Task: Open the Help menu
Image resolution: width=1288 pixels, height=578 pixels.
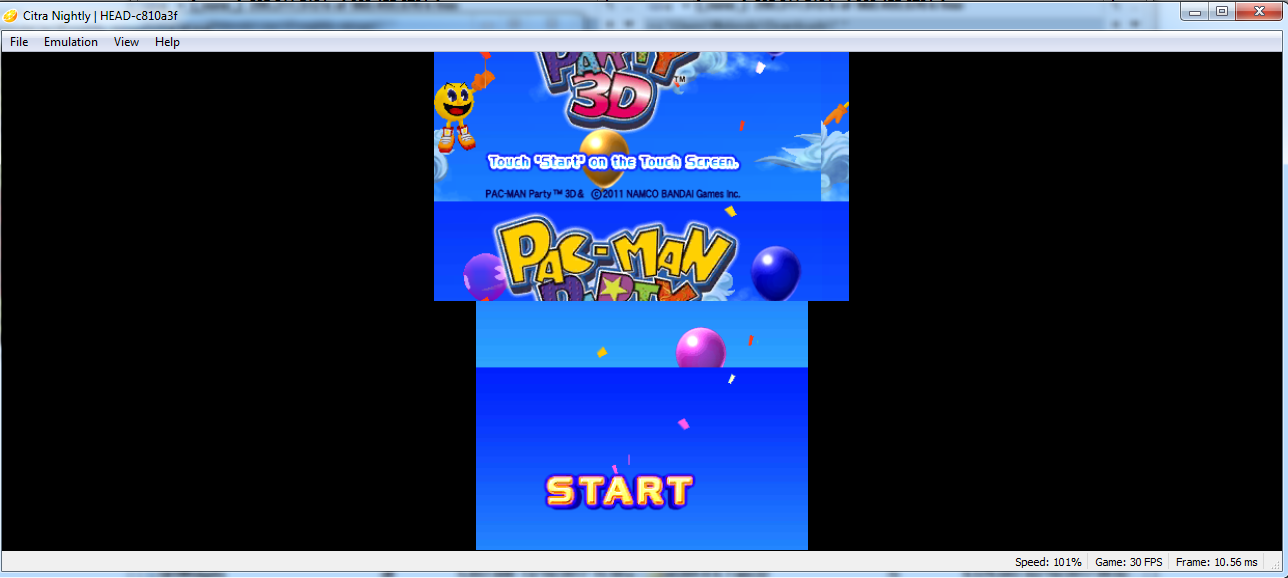Action: pos(167,42)
